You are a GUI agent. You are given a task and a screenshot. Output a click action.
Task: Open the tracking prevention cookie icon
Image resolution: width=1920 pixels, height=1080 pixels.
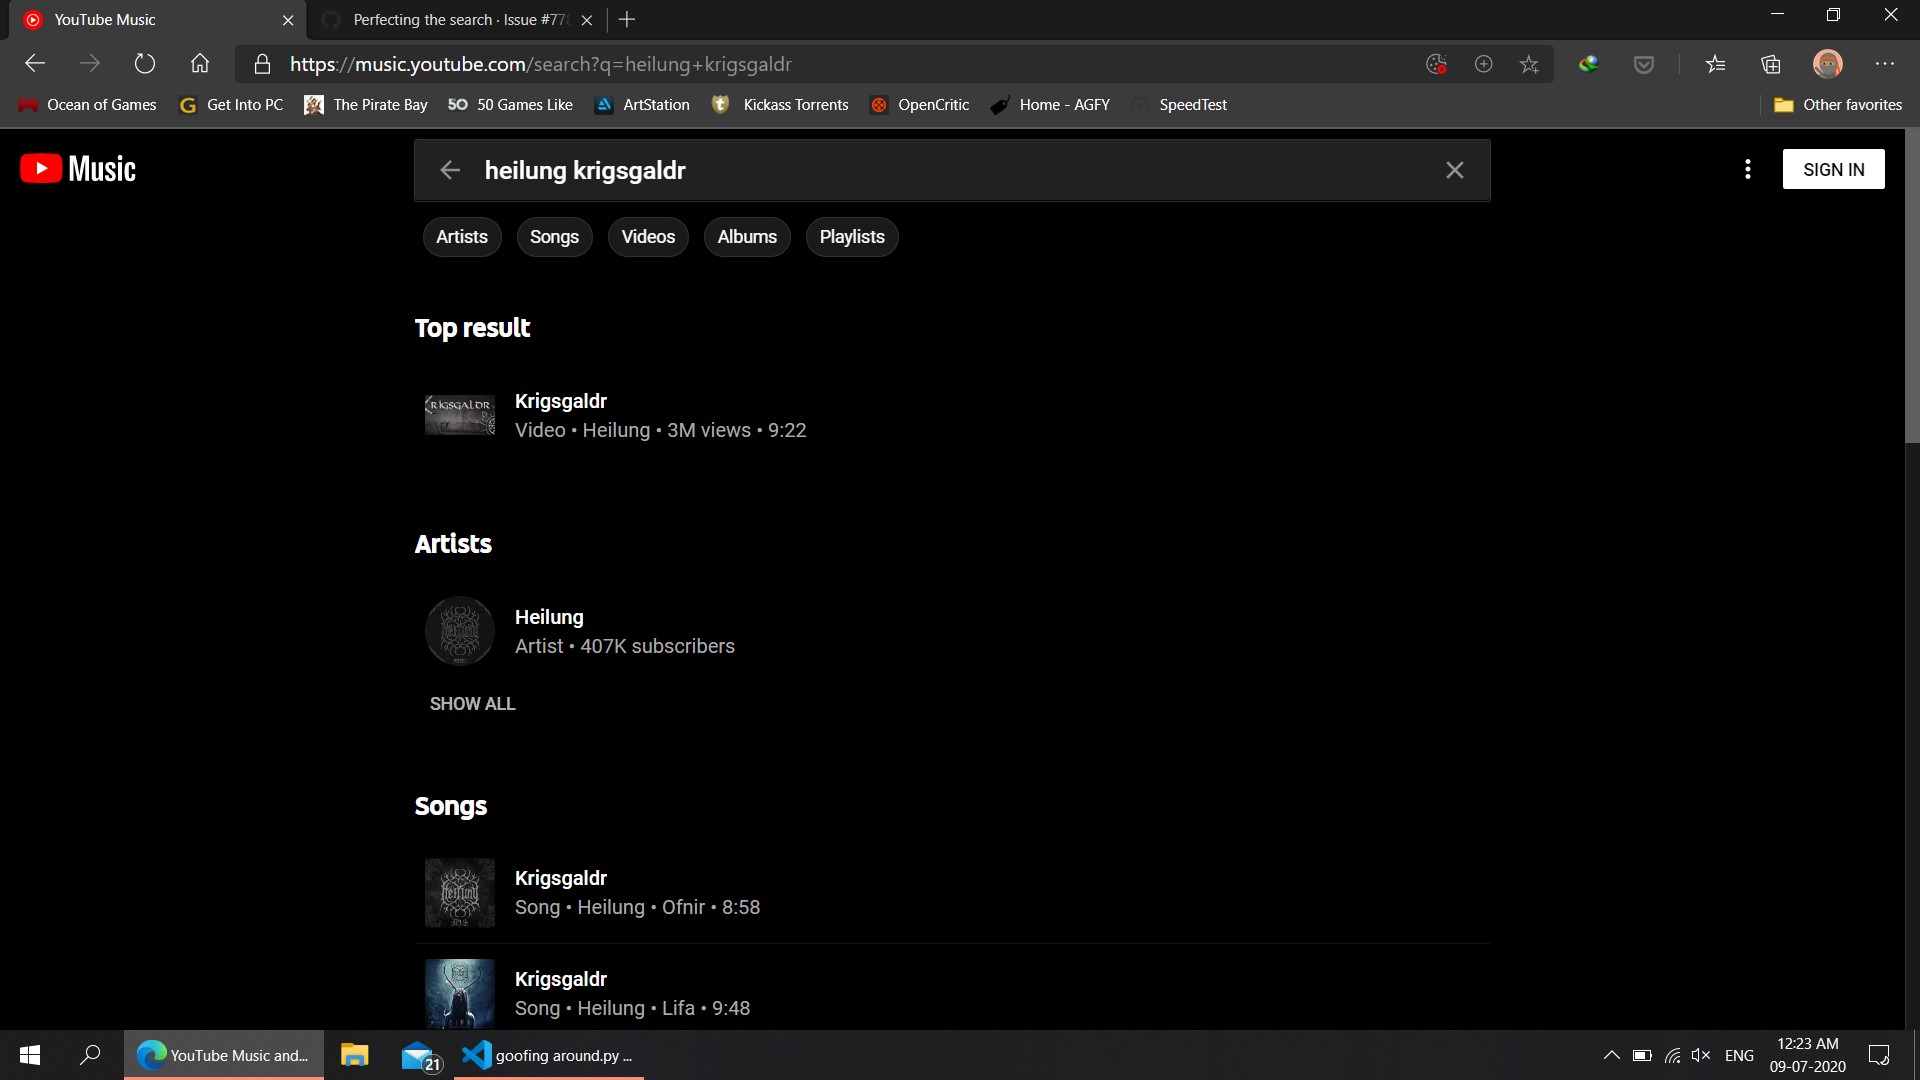(1437, 65)
